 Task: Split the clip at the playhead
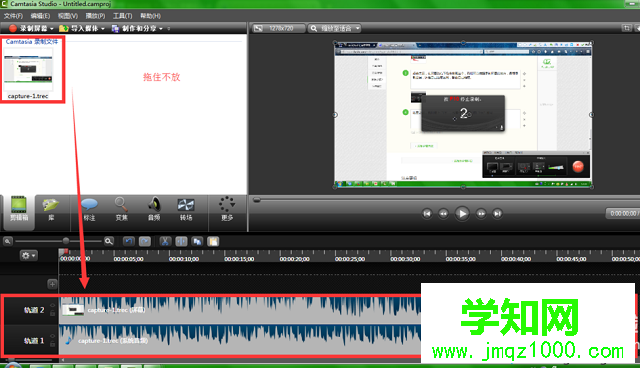181,242
